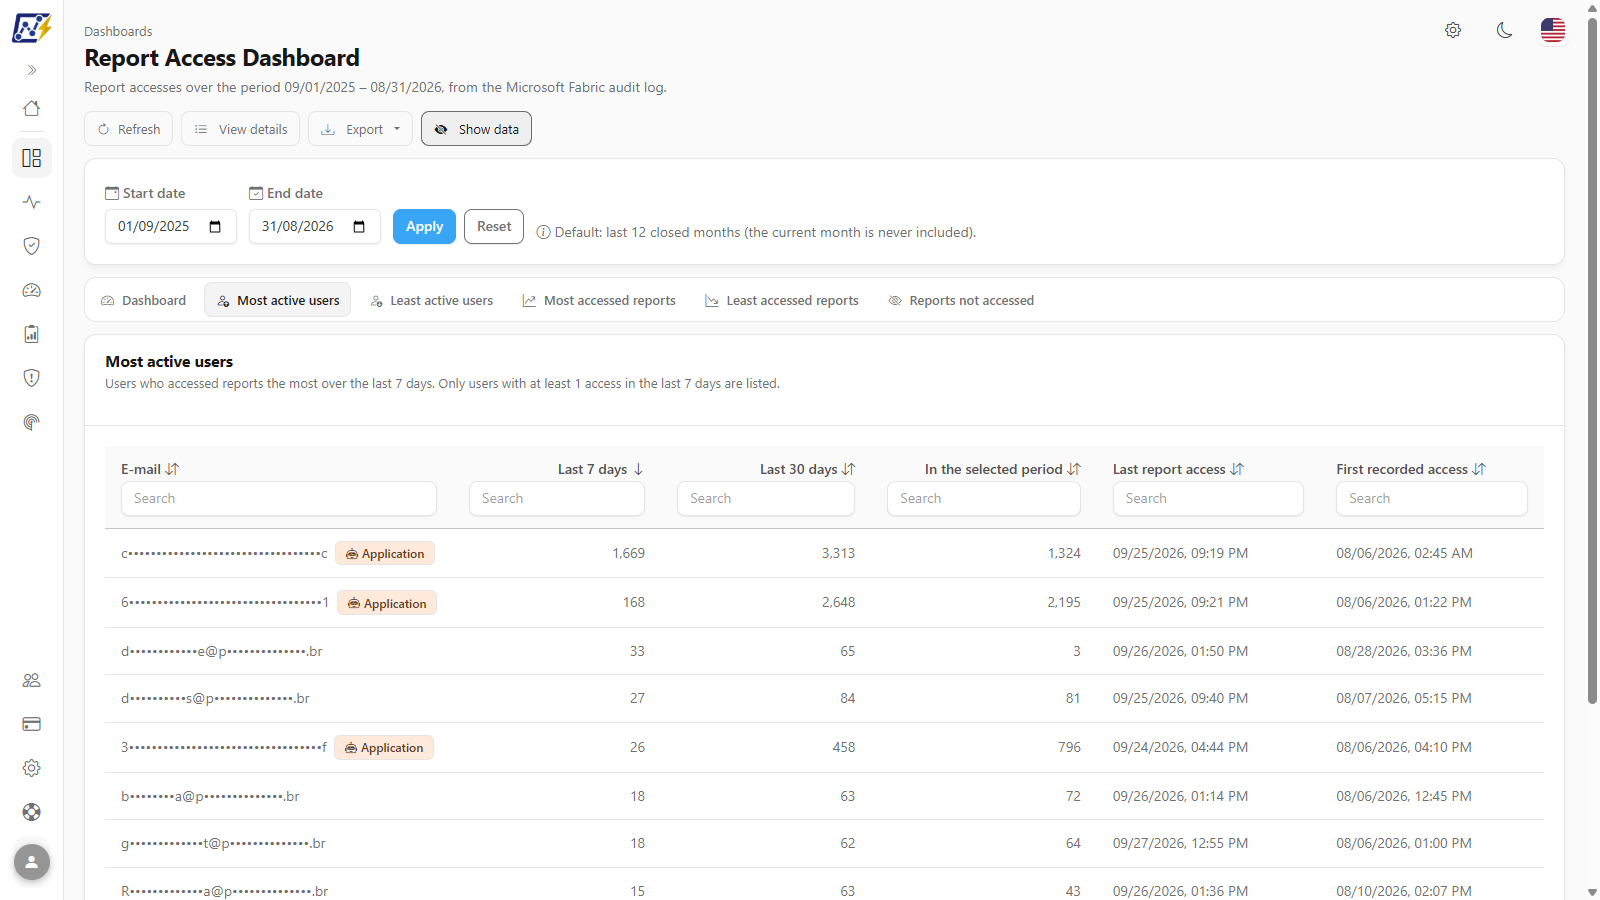This screenshot has width=1600, height=900.
Task: Open the sidebar settings gear icon
Action: (32, 768)
